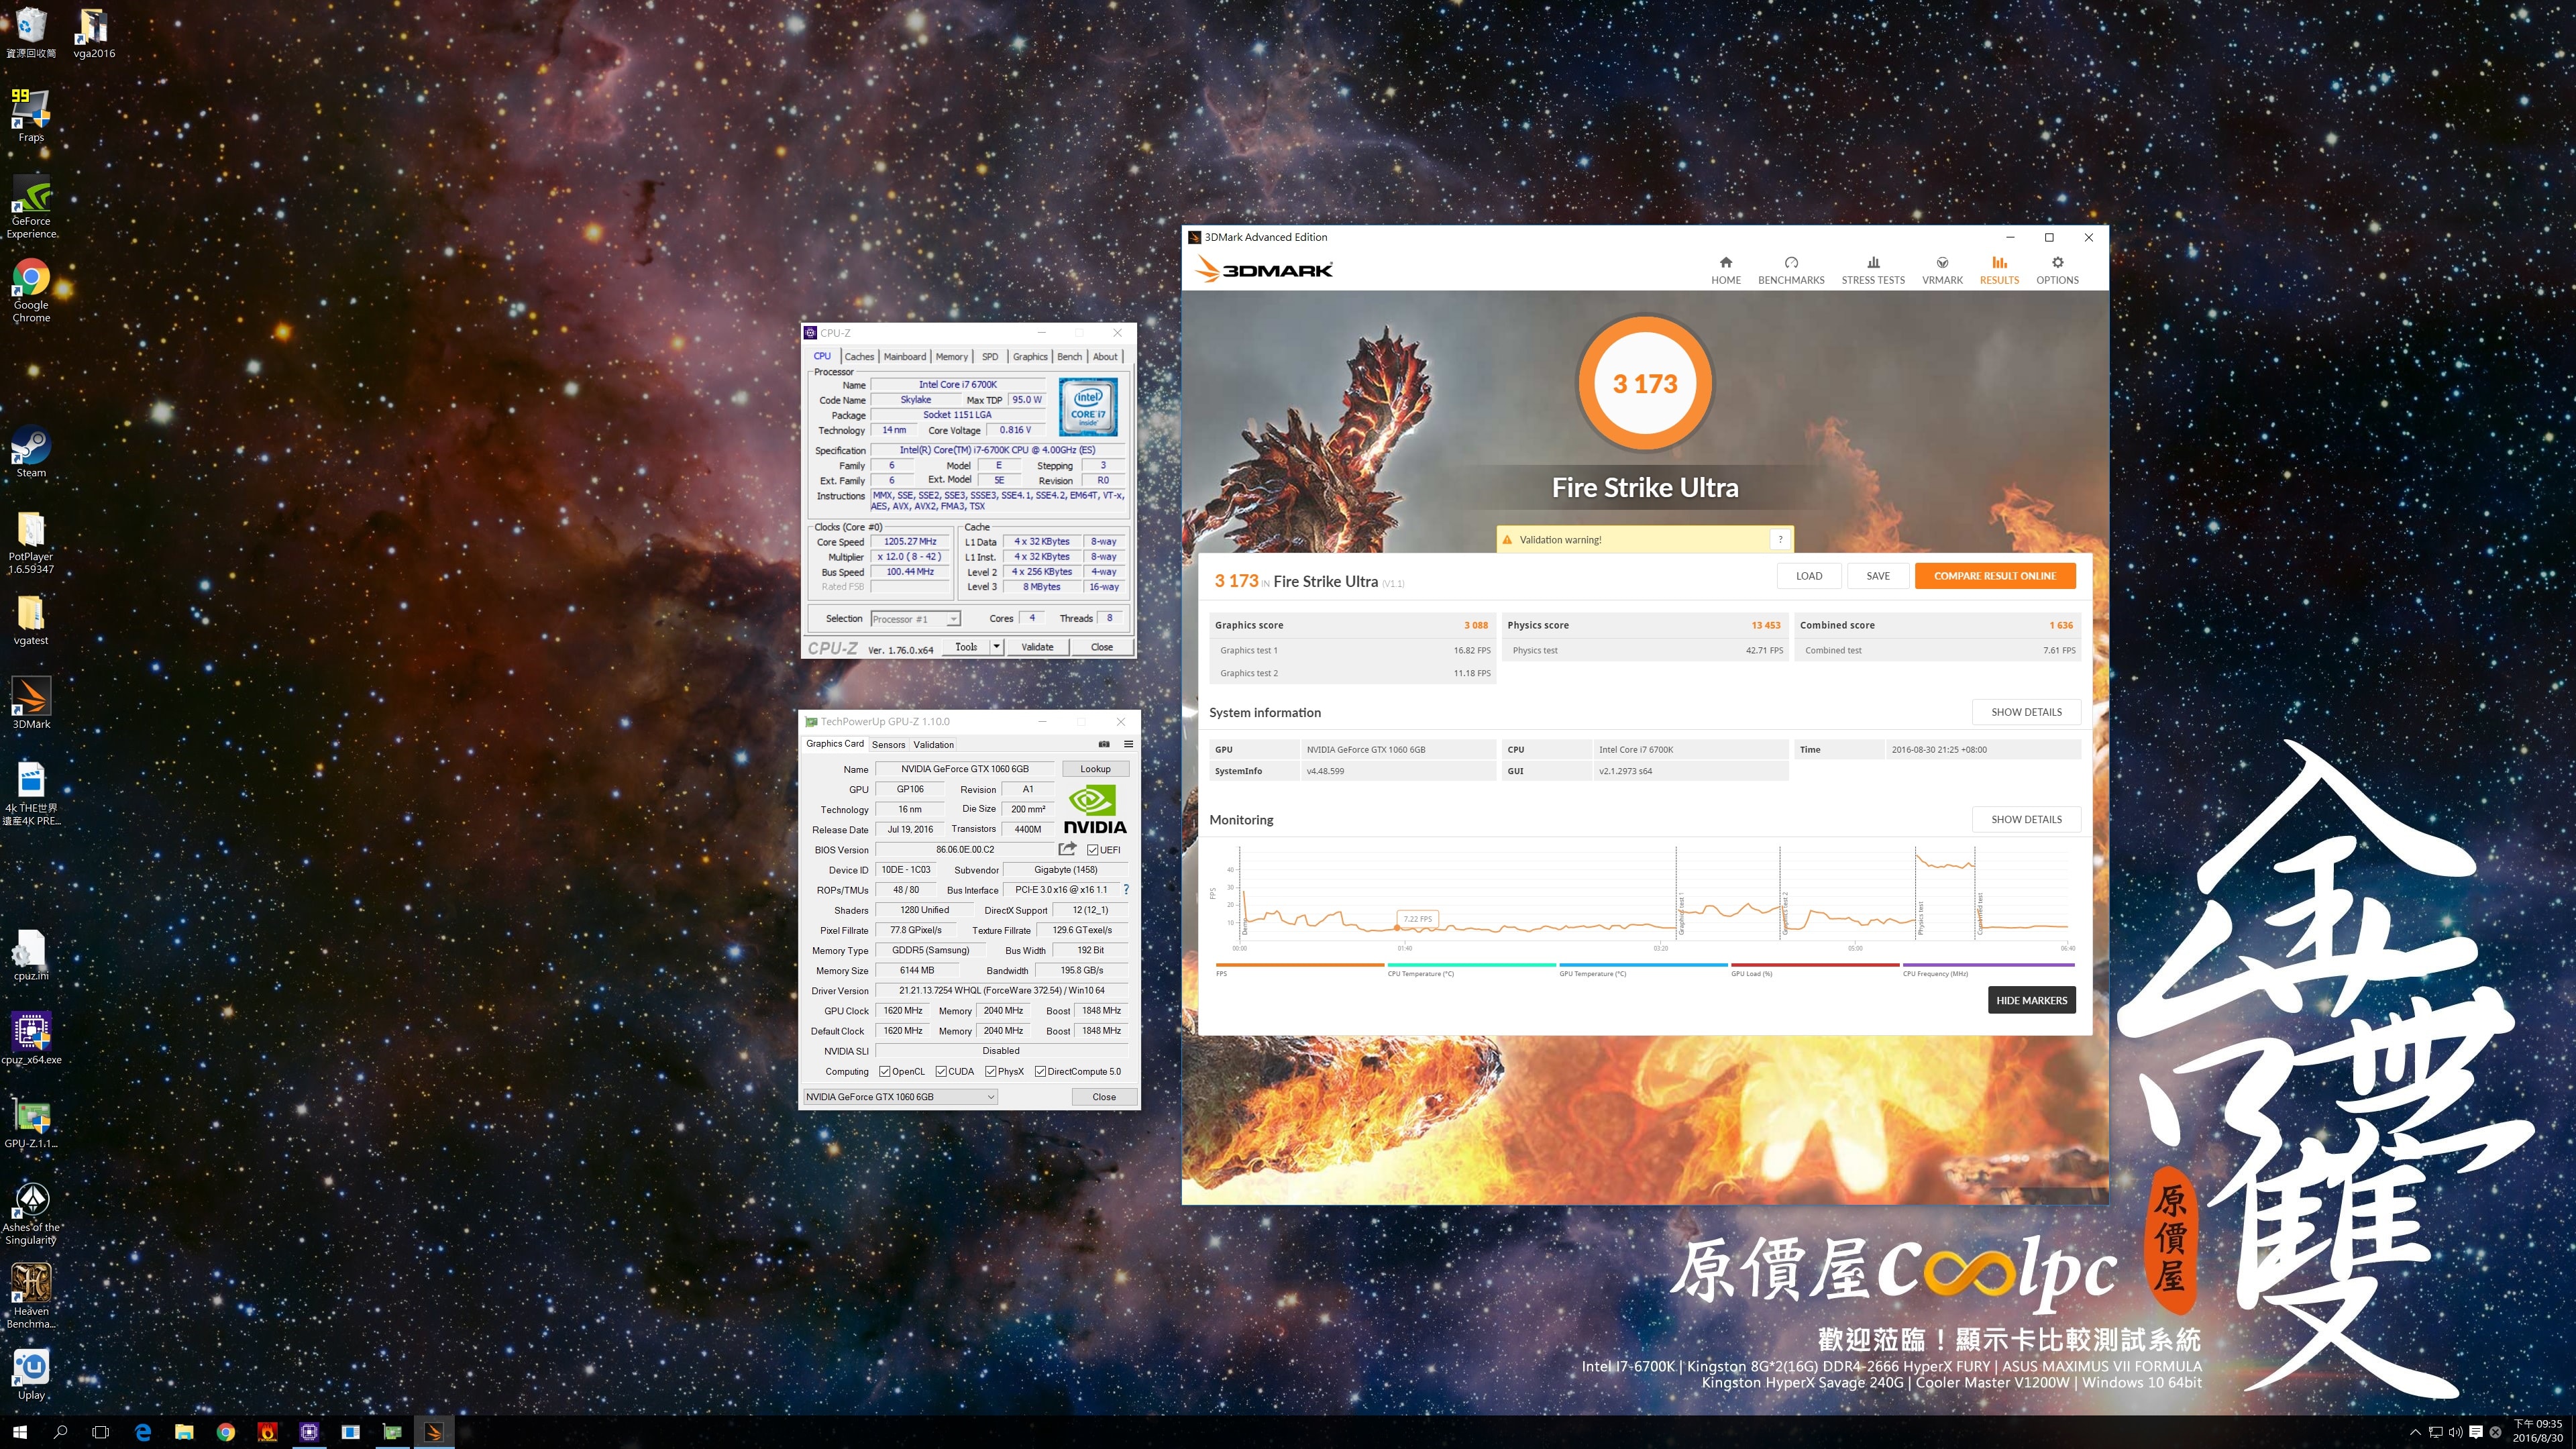This screenshot has height=1449, width=2576.
Task: Open GPU-Z Sensors tab
Action: coord(888,744)
